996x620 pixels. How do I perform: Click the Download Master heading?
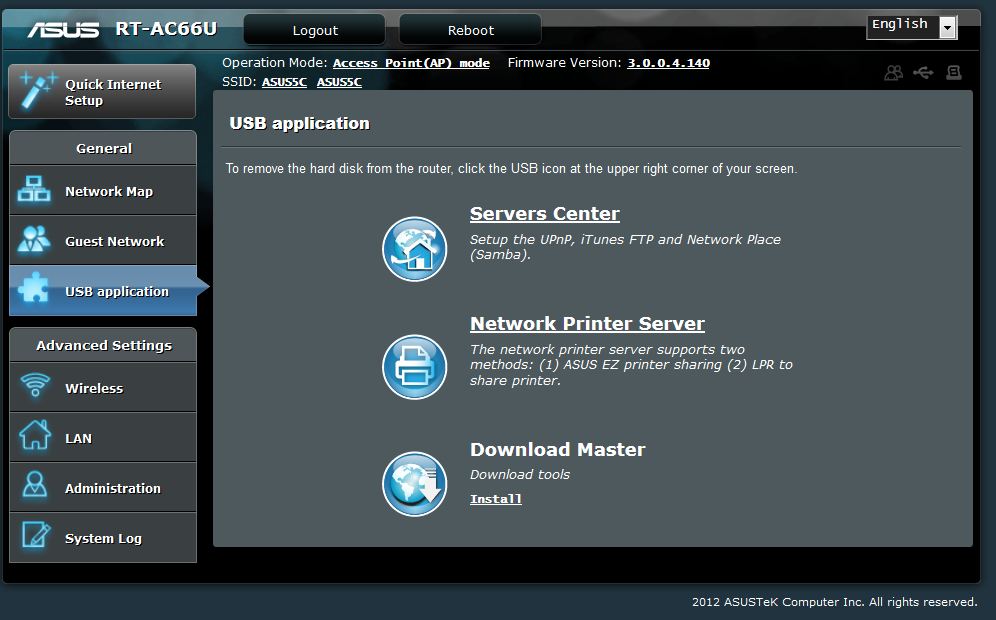coord(557,449)
